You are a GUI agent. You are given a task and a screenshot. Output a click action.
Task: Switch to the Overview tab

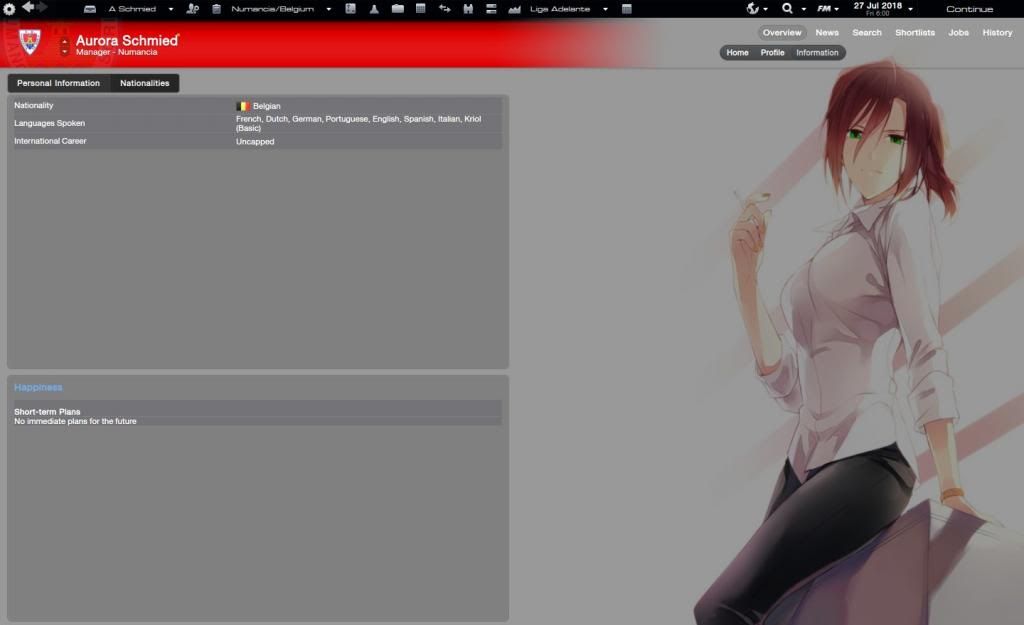[782, 33]
